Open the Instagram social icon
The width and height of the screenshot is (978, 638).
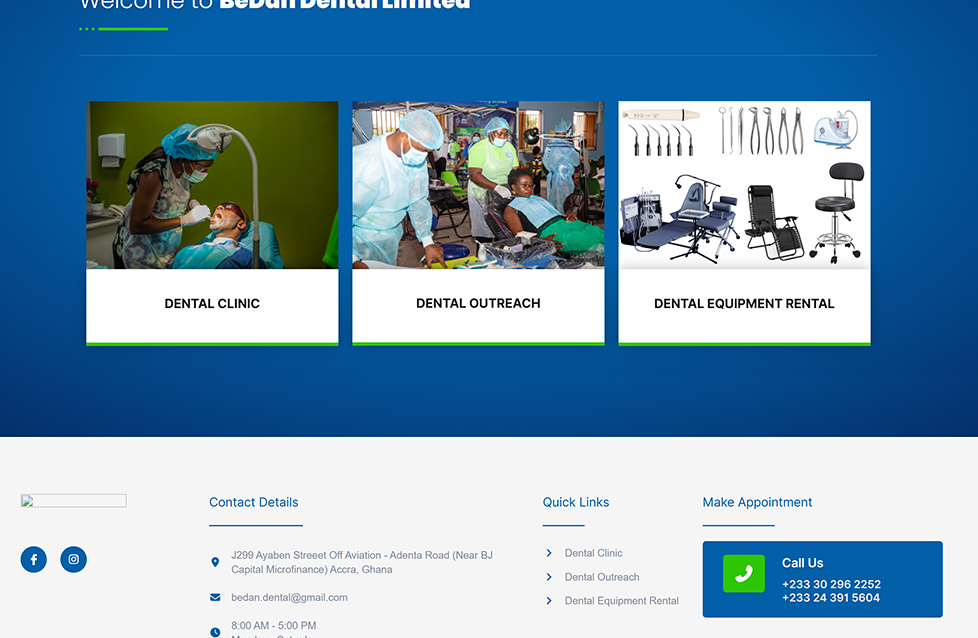click(x=73, y=560)
